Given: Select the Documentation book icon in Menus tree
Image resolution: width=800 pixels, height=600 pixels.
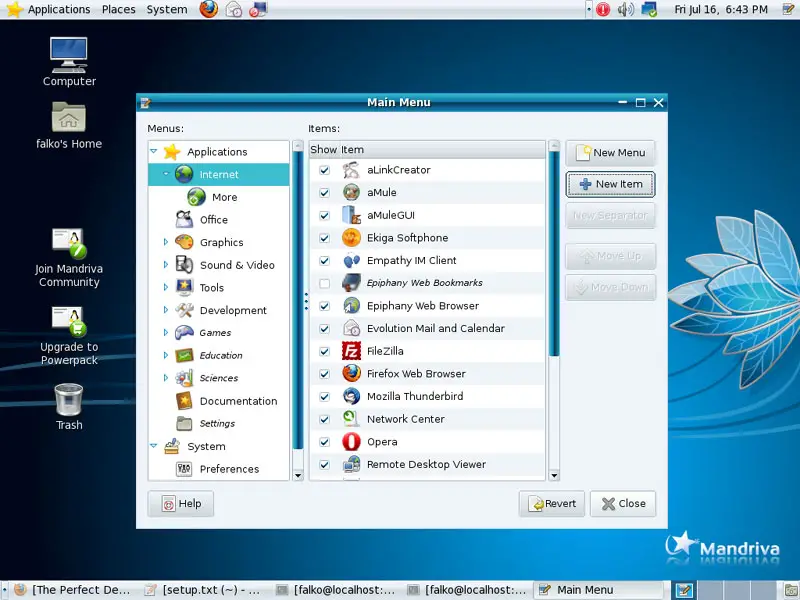Looking at the screenshot, I should [184, 401].
